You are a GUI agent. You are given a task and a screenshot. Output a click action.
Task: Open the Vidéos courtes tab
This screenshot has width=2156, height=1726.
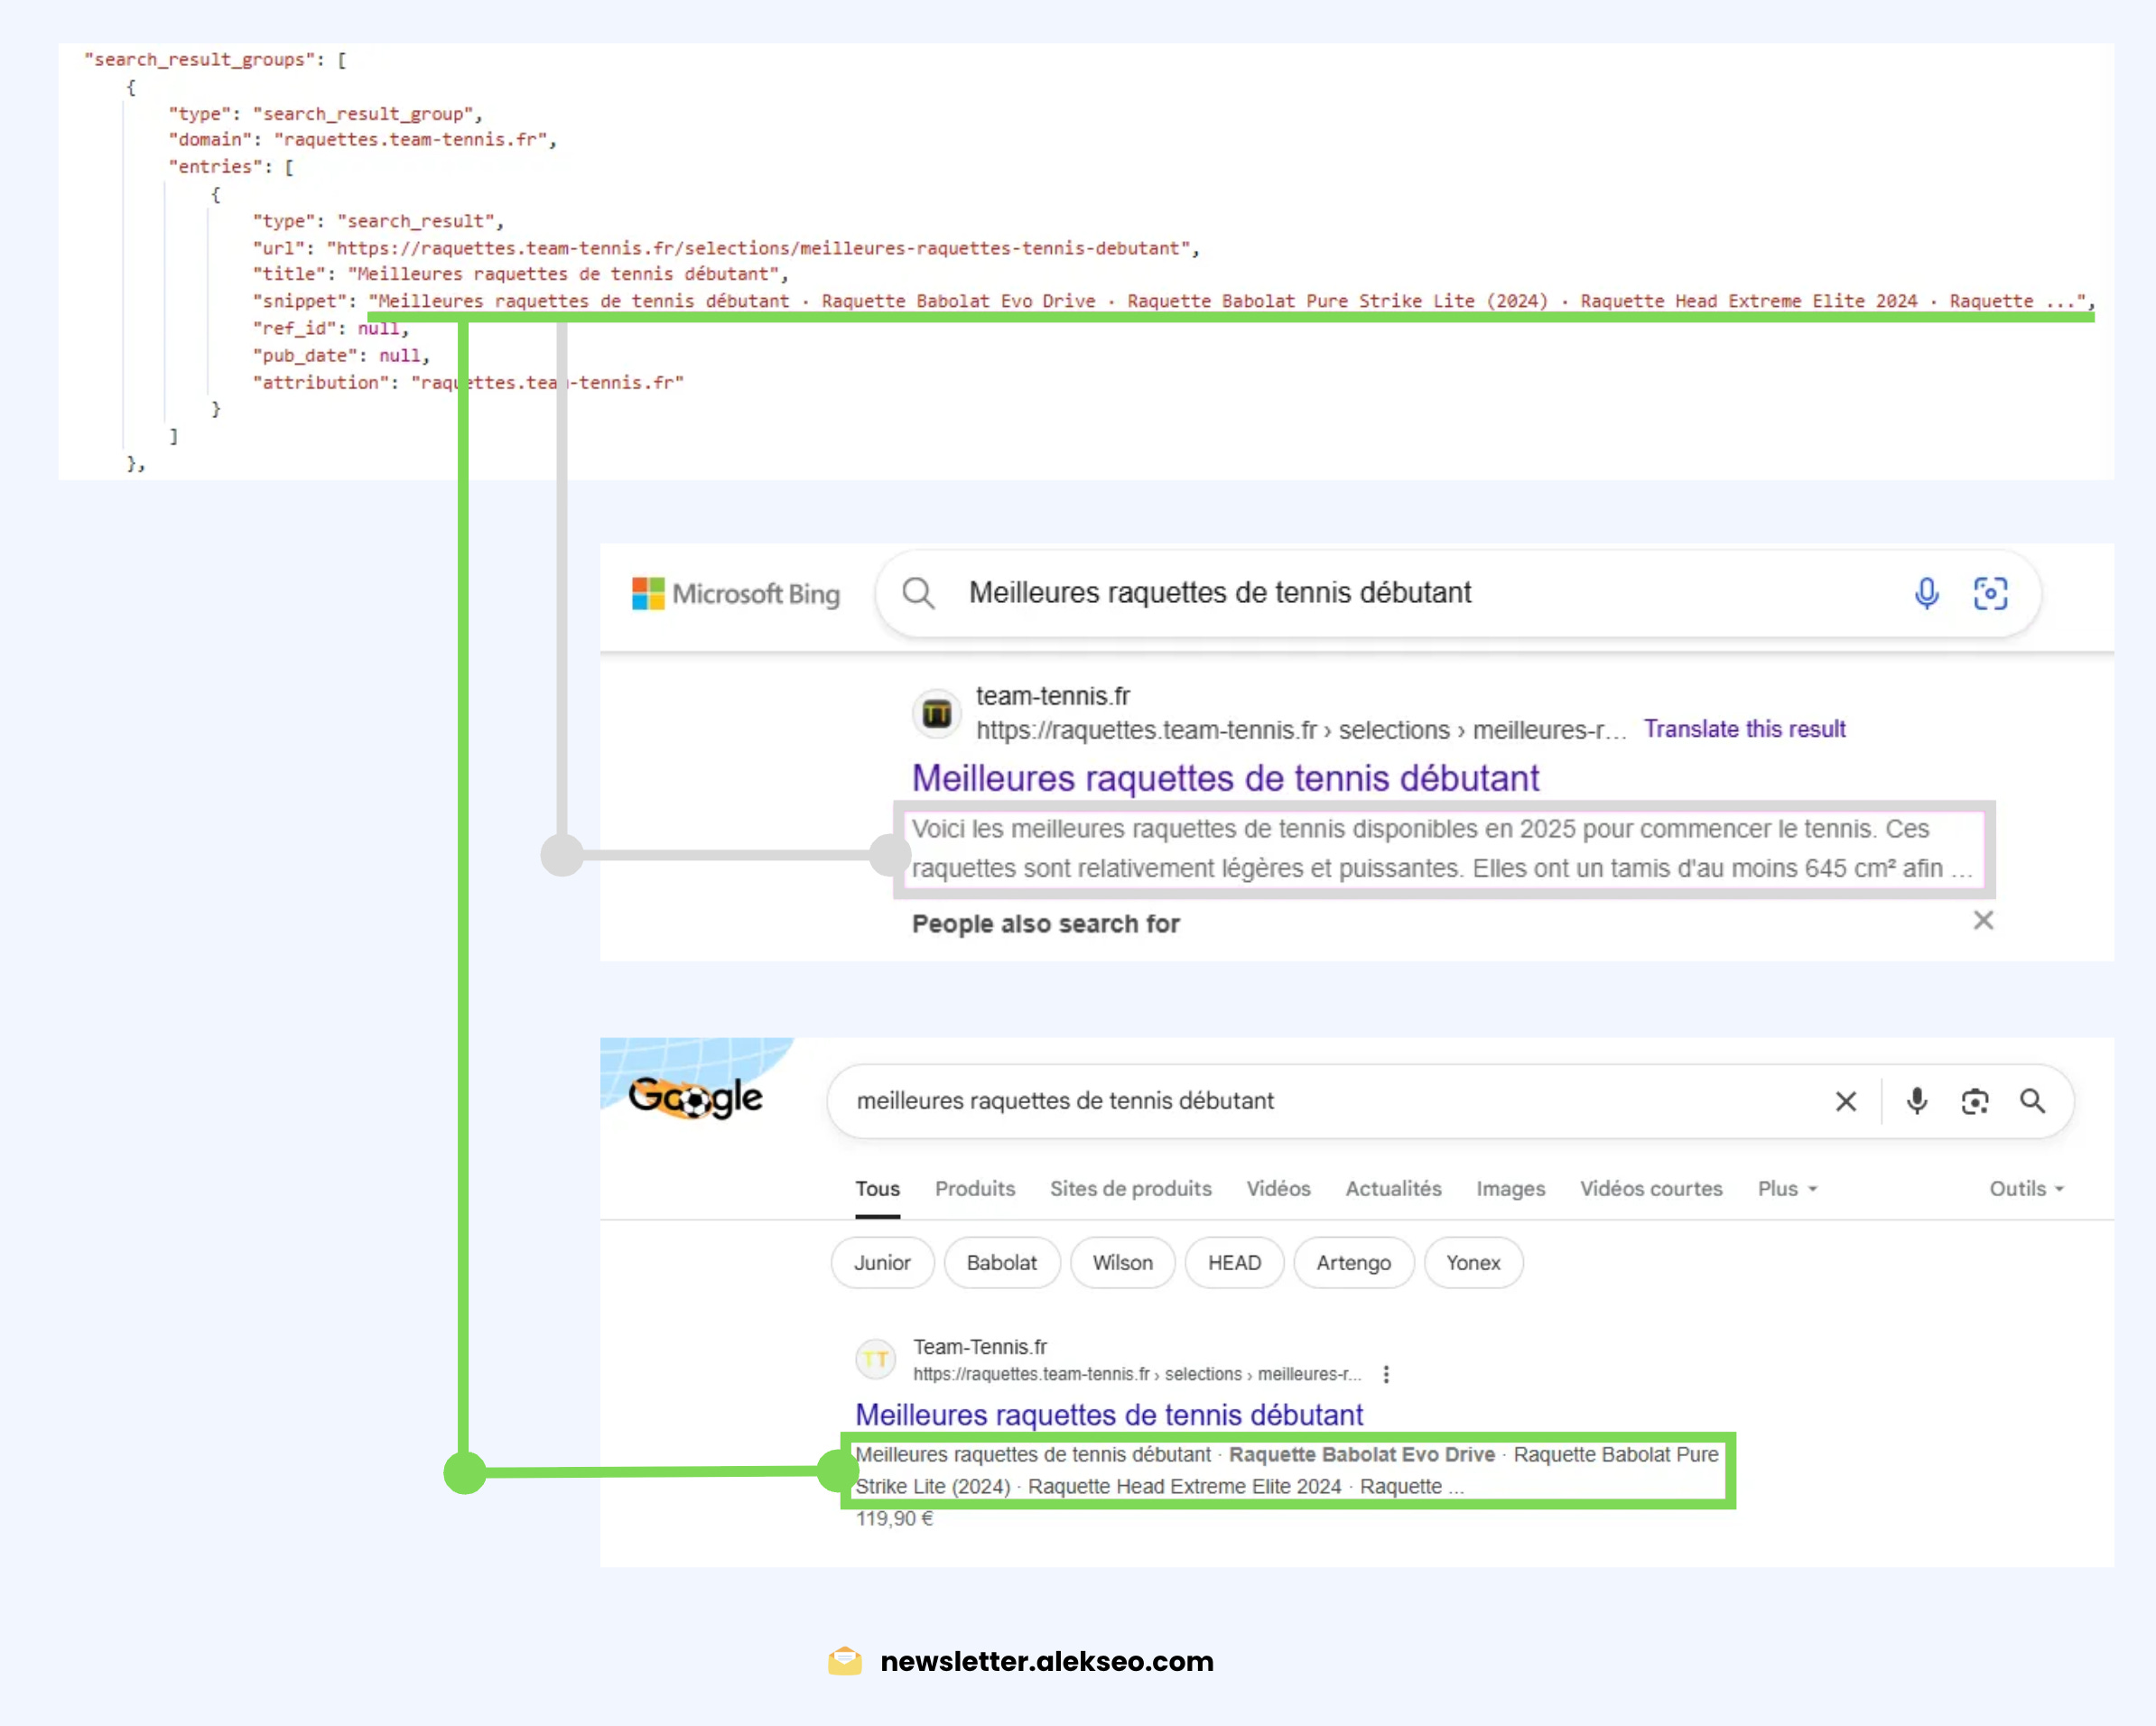tap(1651, 1189)
